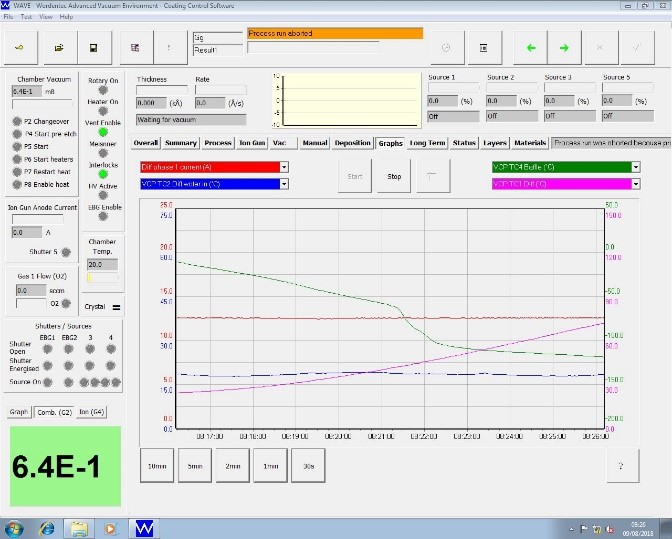The width and height of the screenshot is (672, 539).
Task: Click the help question mark button
Action: (x=622, y=465)
